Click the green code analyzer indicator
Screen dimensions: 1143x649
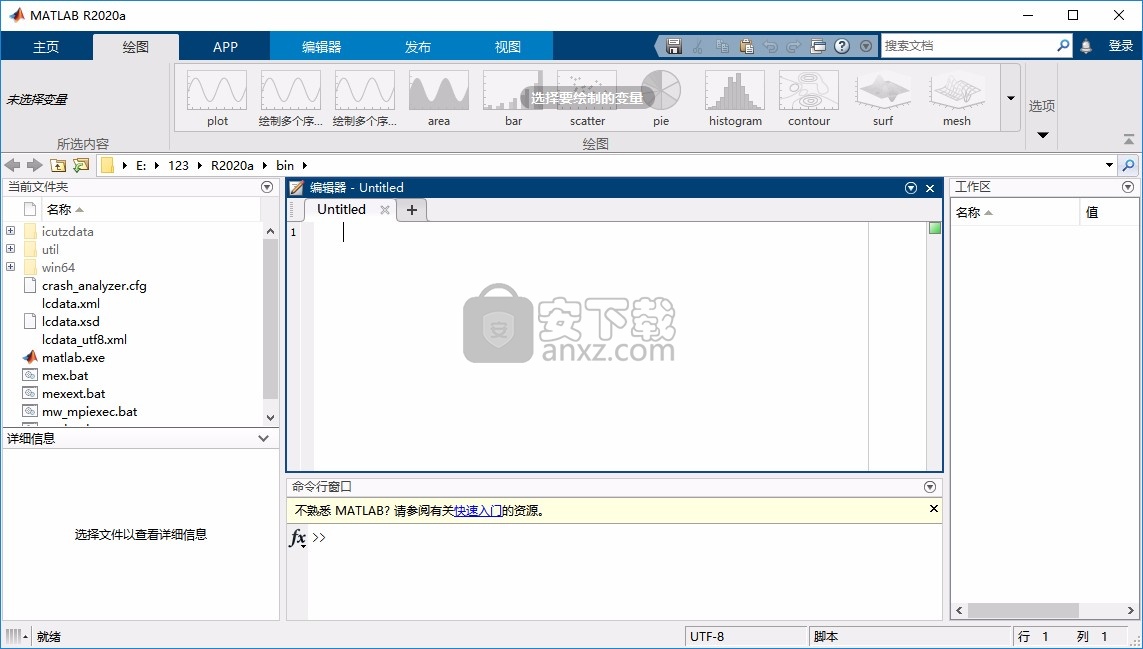pyautogui.click(x=935, y=228)
